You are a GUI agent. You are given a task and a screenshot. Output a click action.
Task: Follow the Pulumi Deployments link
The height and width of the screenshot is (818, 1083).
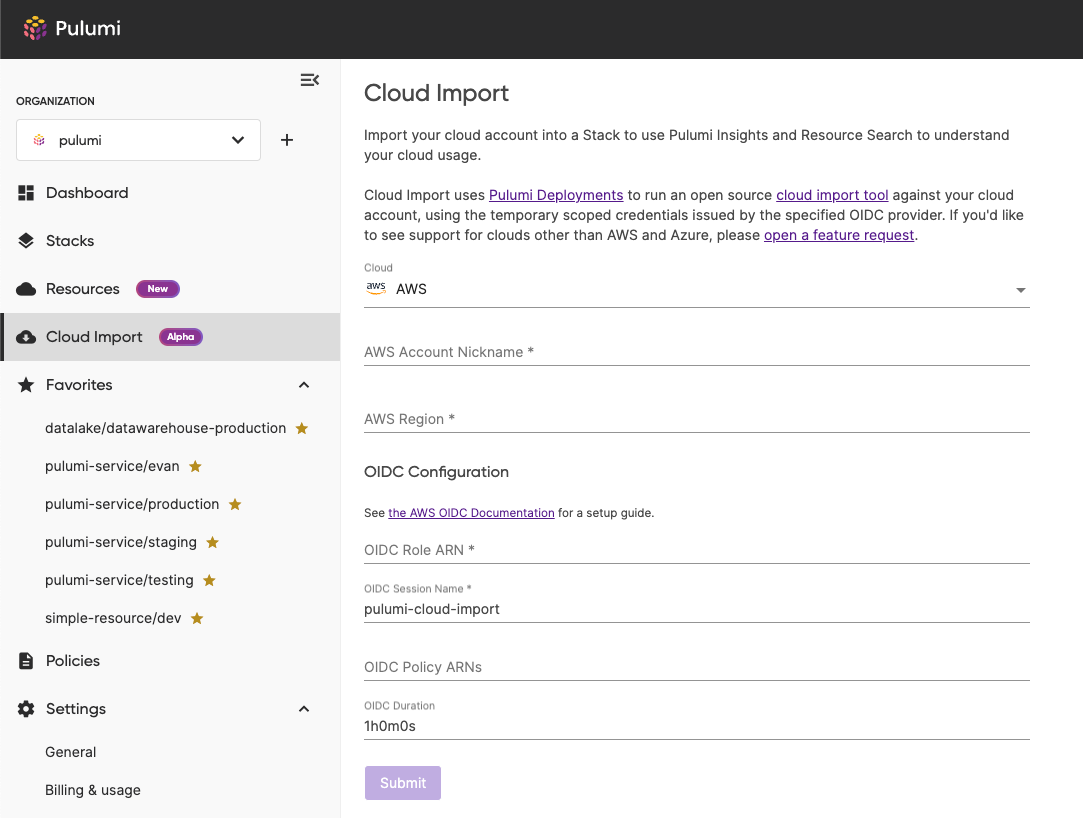tap(556, 196)
